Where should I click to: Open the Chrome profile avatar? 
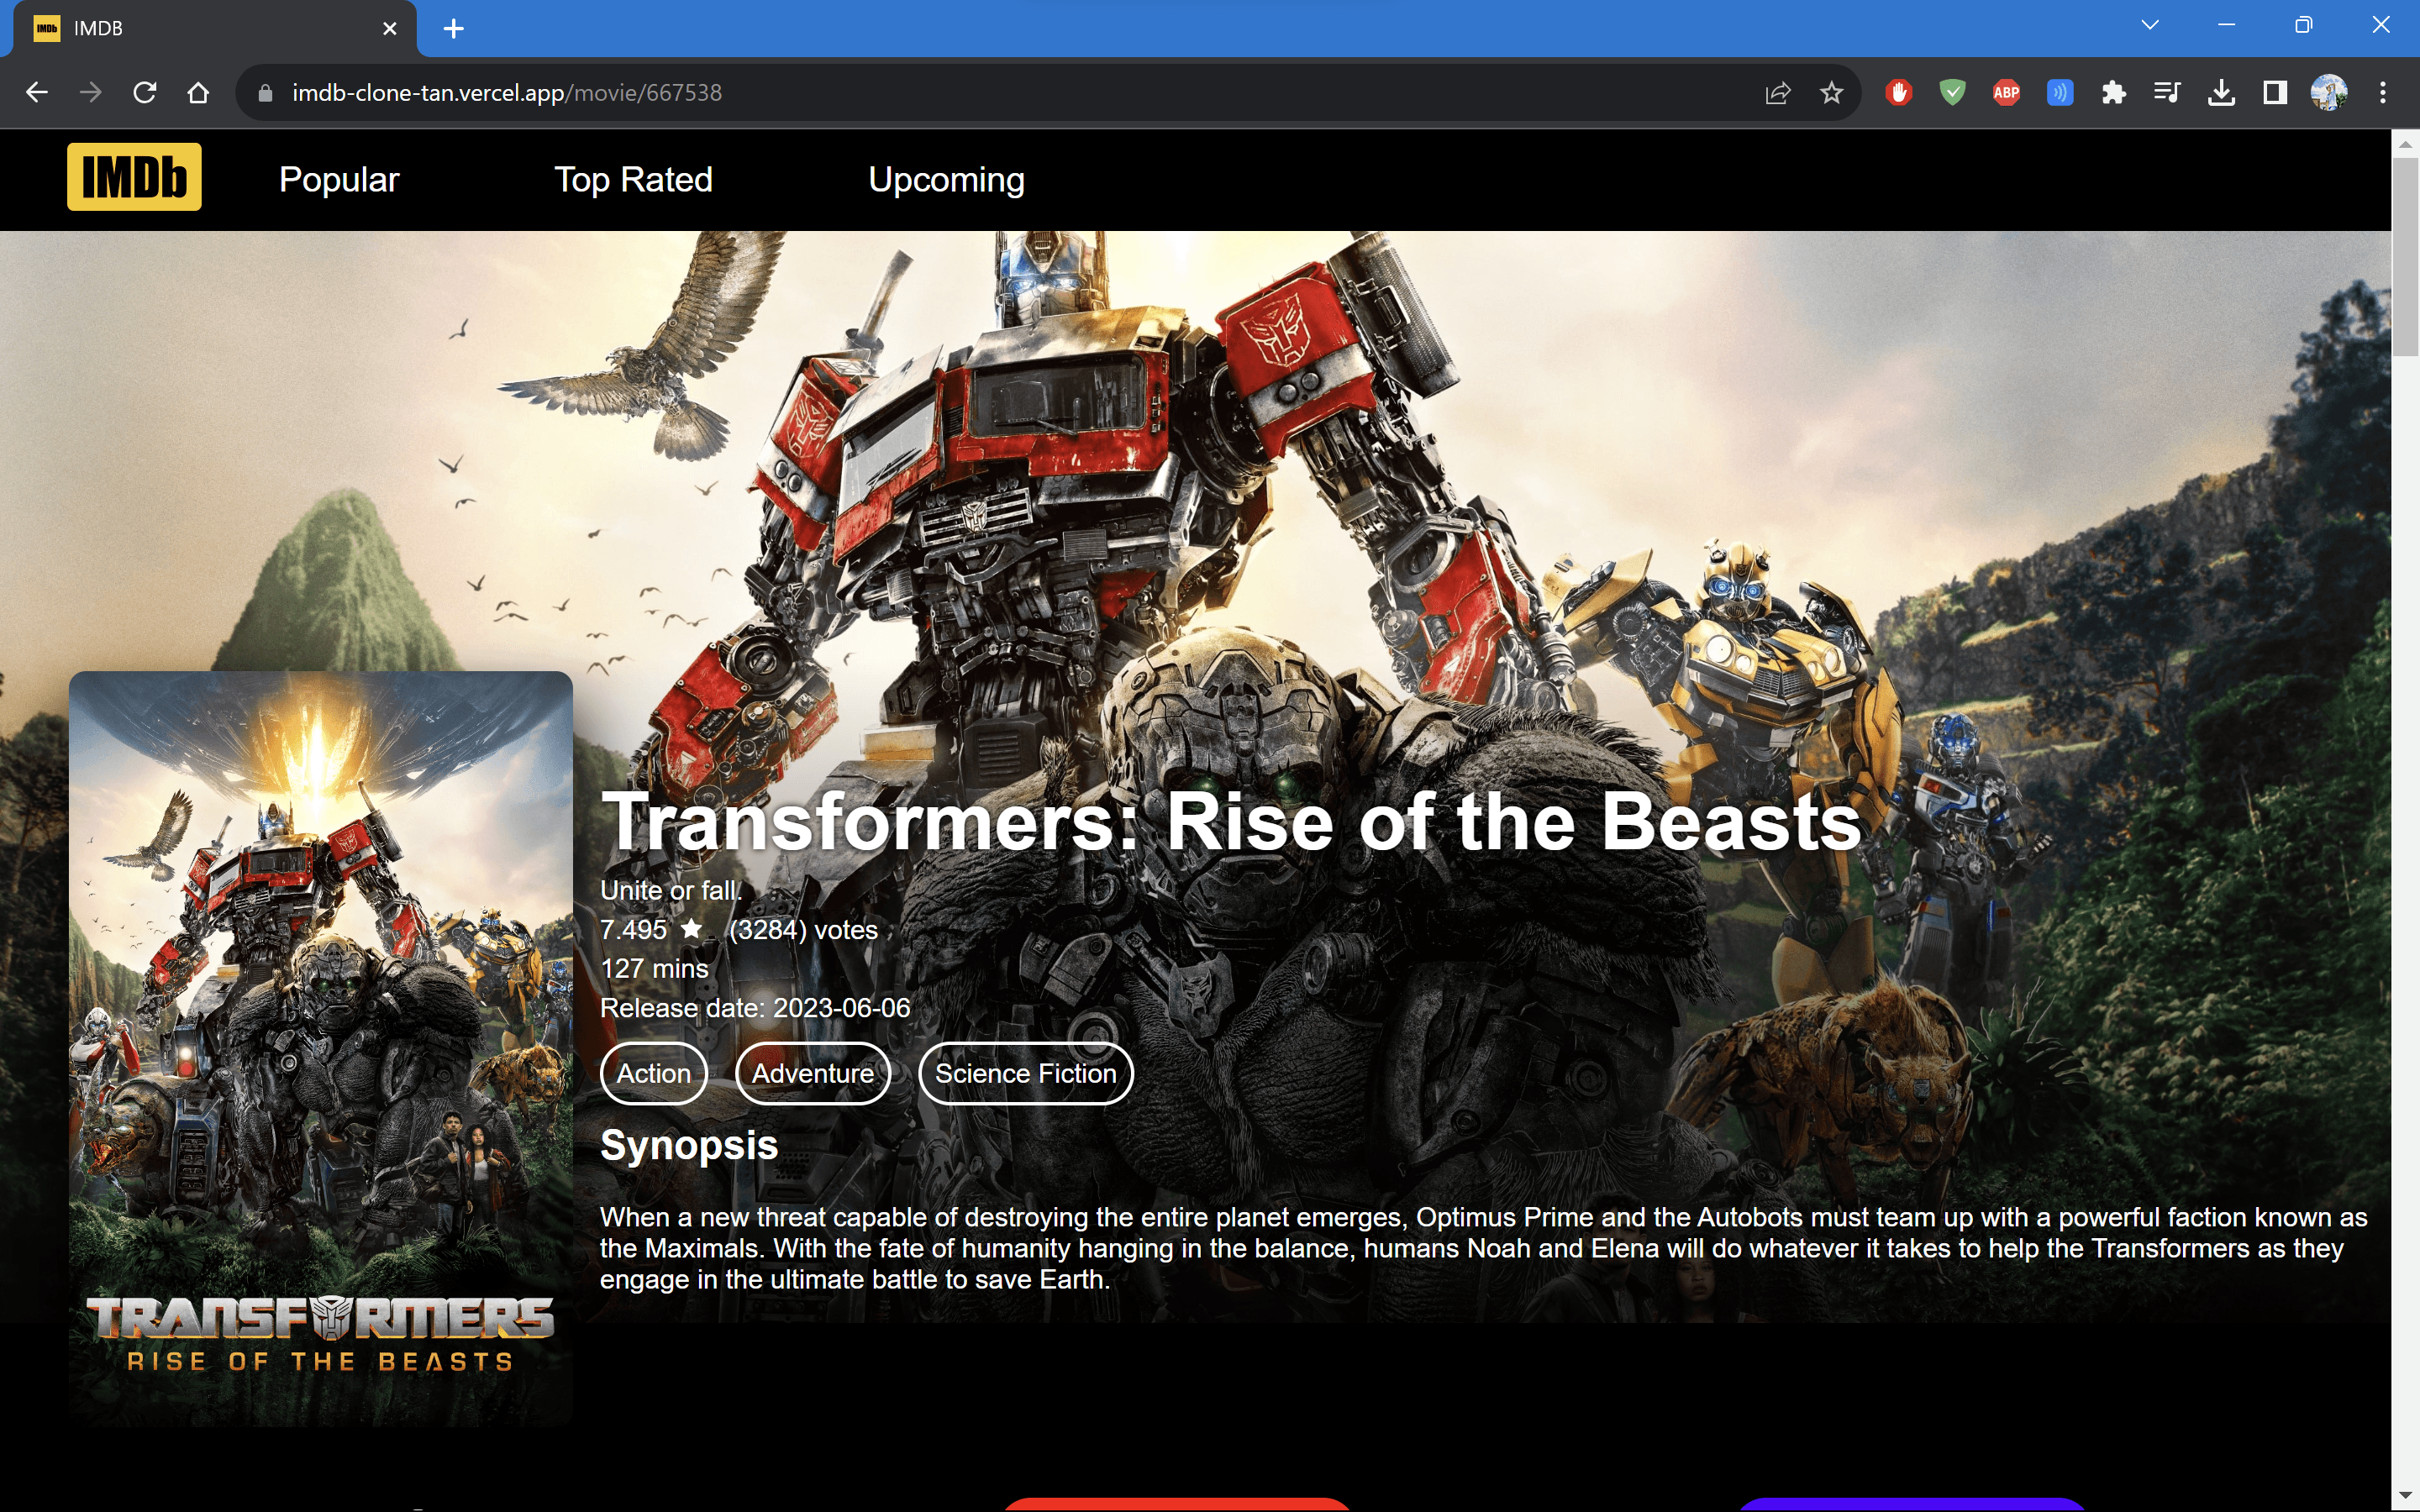2329,93
